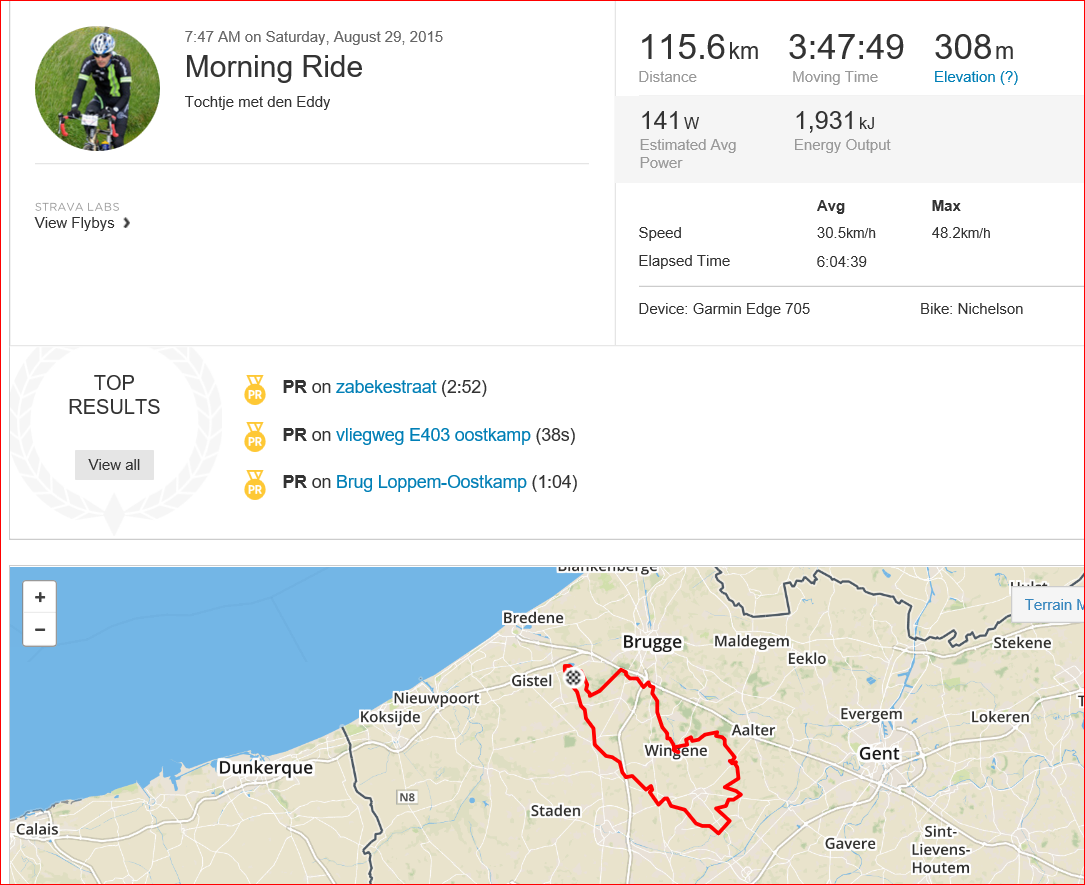Image resolution: width=1085 pixels, height=885 pixels.
Task: Open the vliegweg E403 oostkamp segment
Action: coord(433,435)
